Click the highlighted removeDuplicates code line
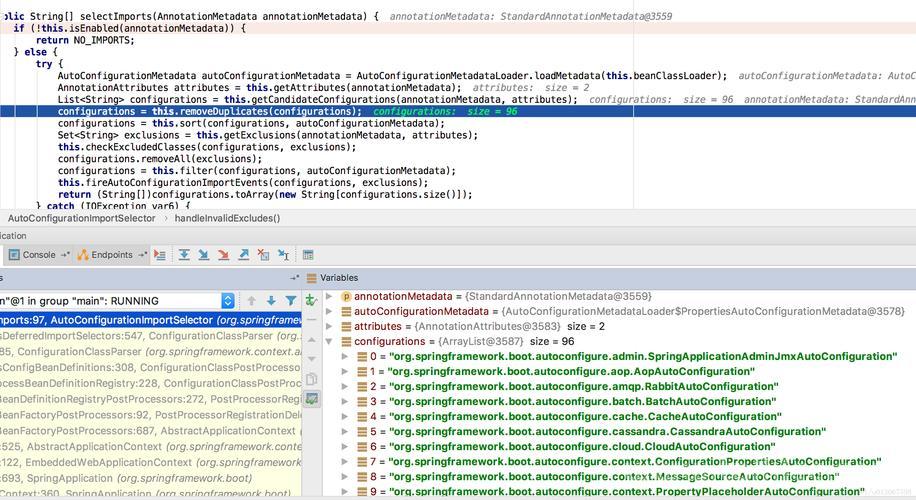Screen dimensions: 916x500 tap(458, 112)
